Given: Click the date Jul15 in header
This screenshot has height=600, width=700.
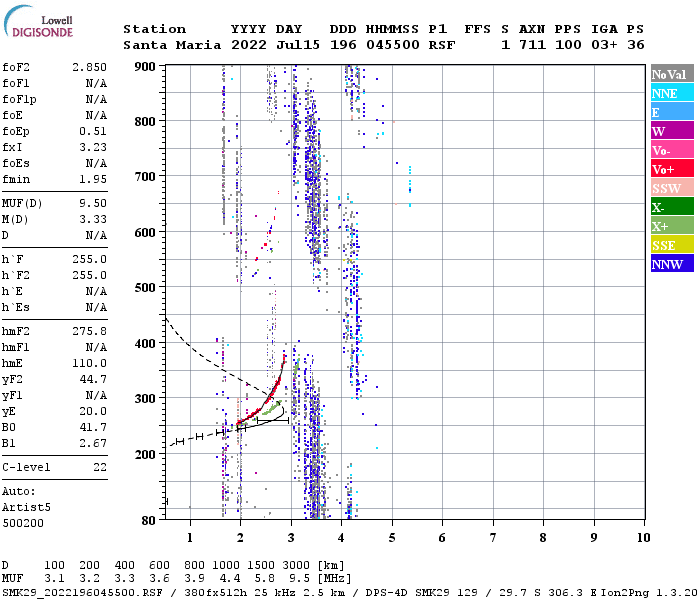Looking at the screenshot, I should pyautogui.click(x=298, y=45).
